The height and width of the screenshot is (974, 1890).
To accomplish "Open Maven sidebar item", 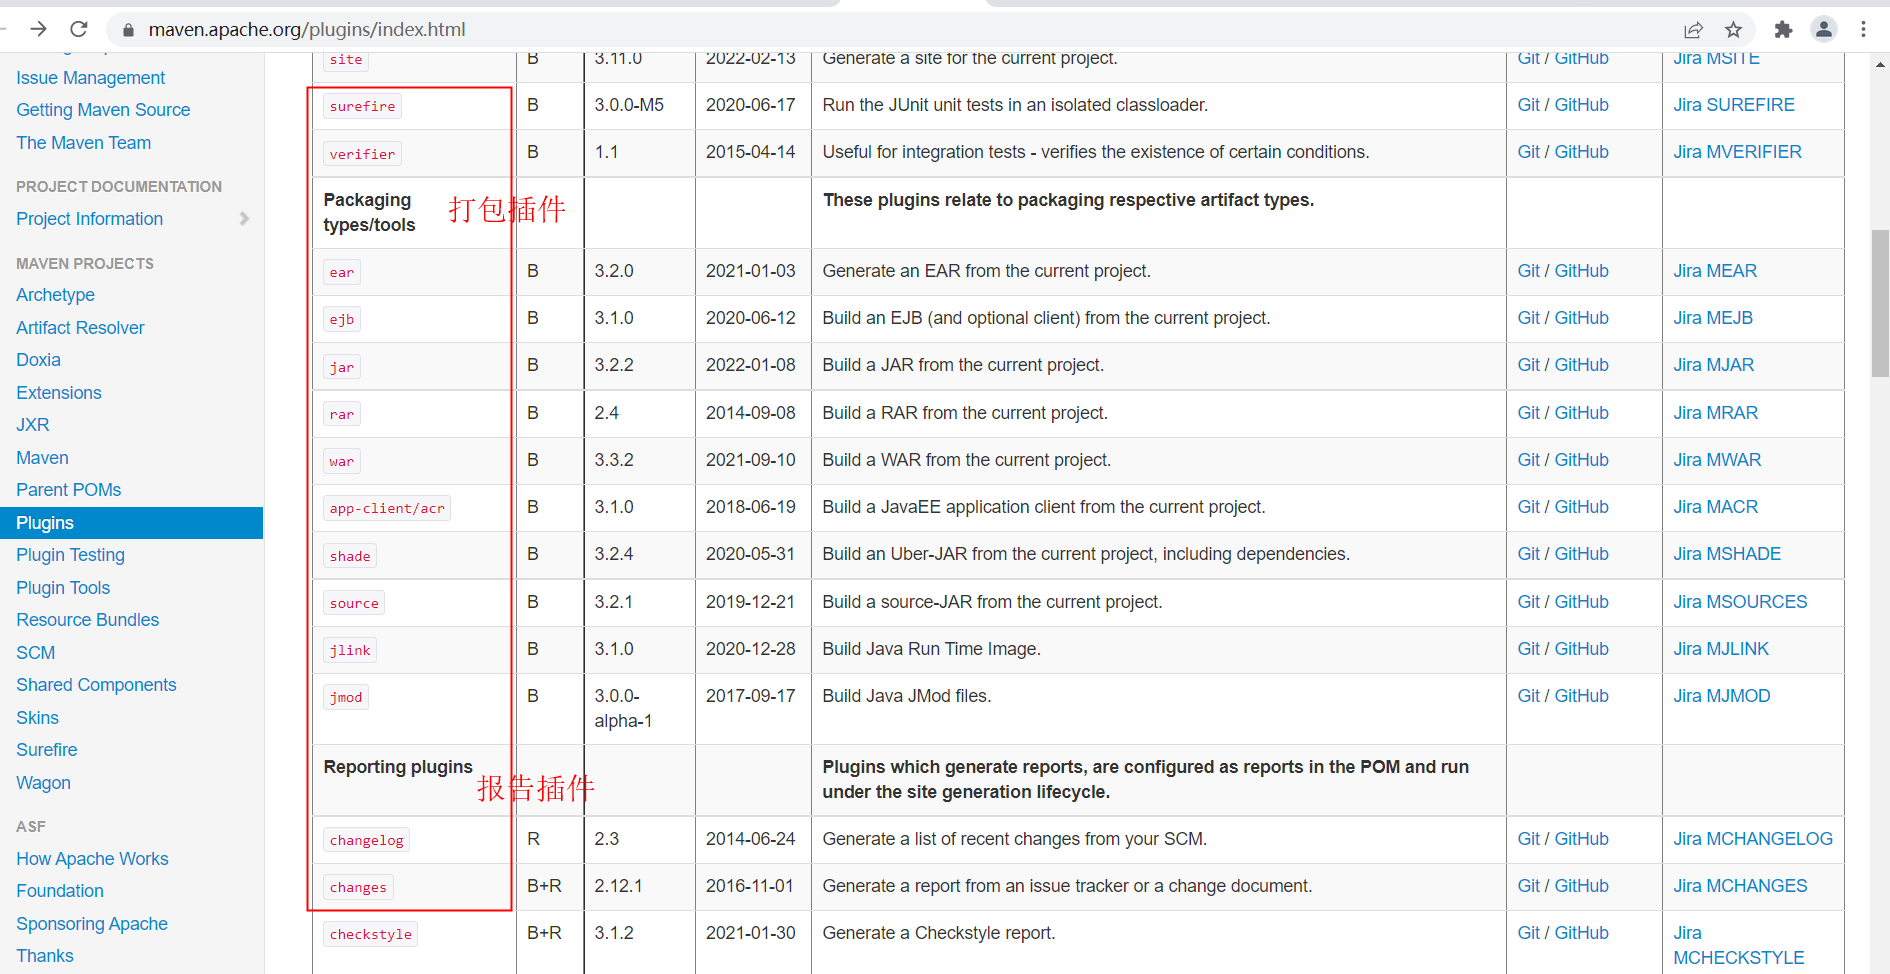I will 42,458.
